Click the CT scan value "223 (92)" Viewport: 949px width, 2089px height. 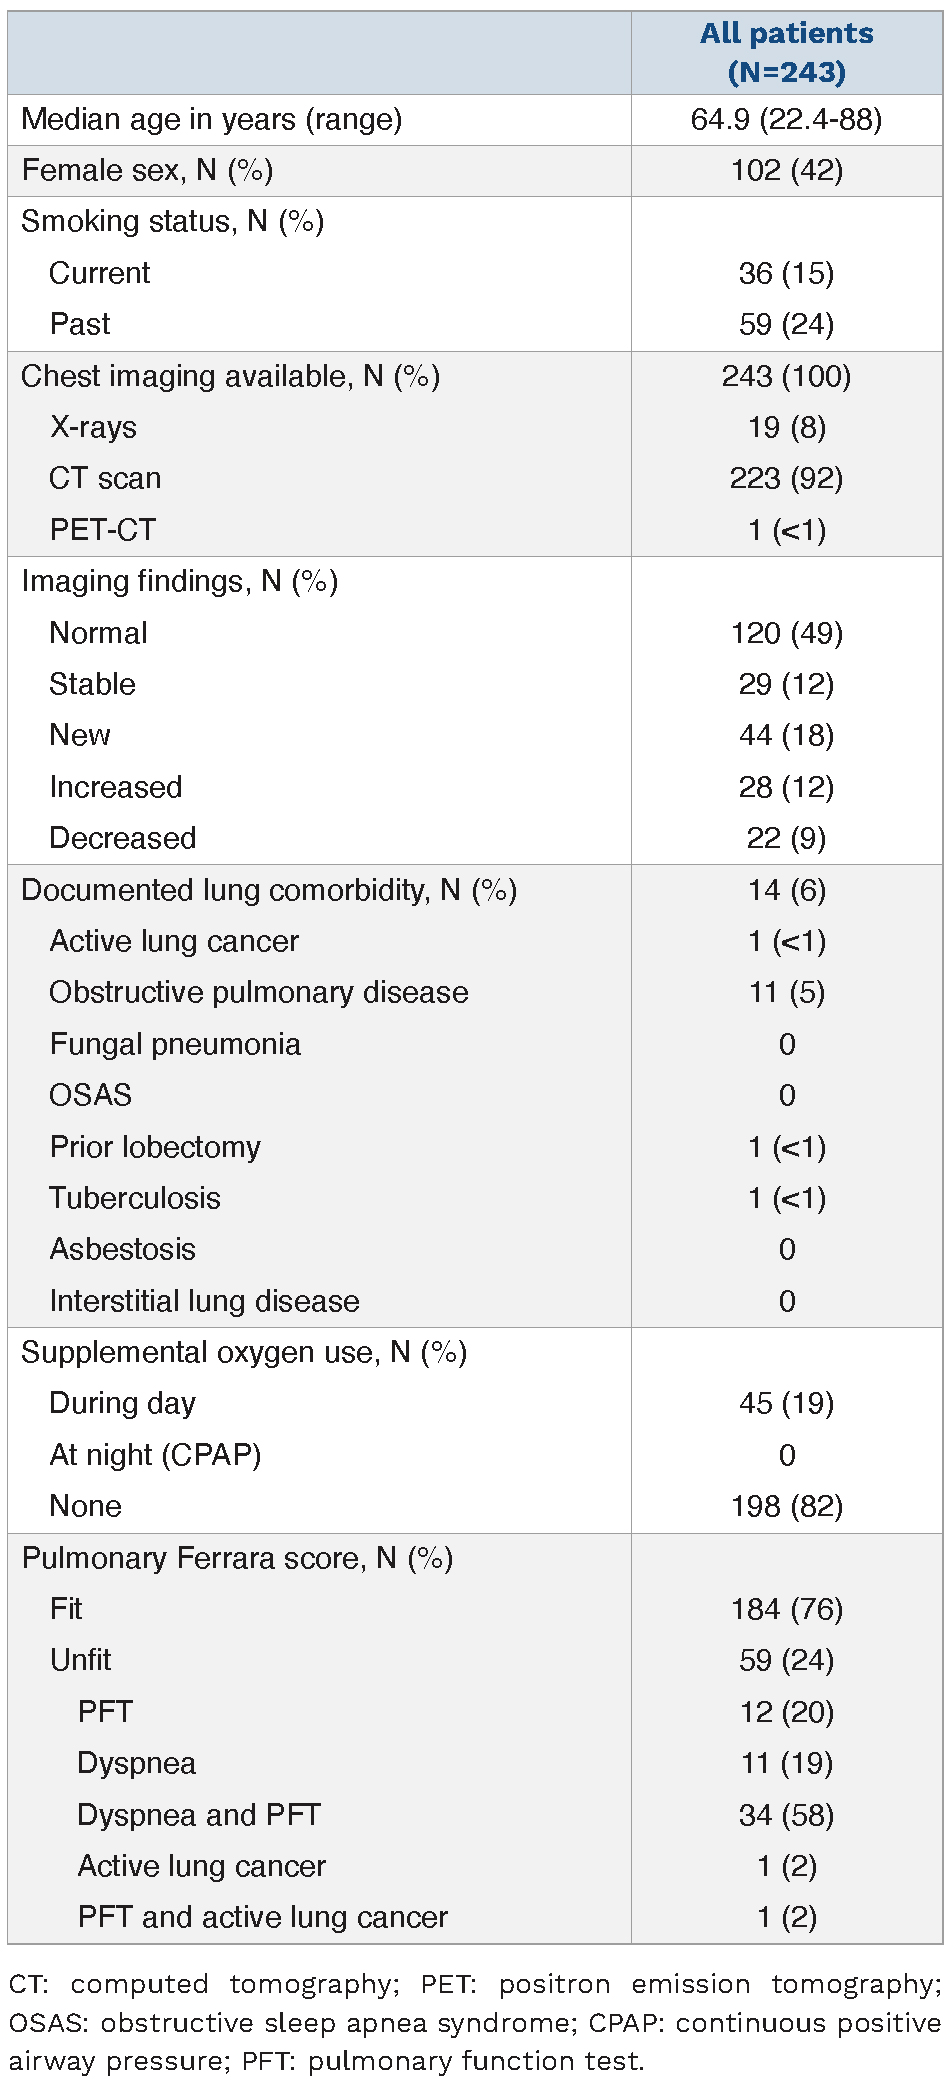[x=786, y=478]
